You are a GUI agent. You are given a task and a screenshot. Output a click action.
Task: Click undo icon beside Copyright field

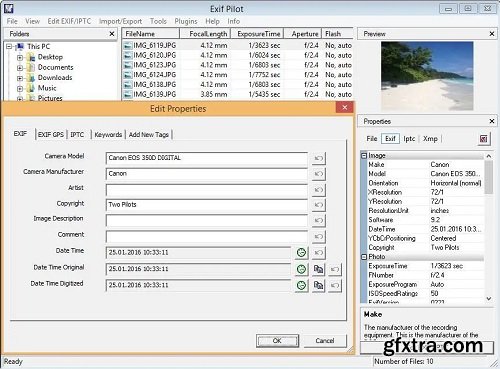click(x=319, y=205)
